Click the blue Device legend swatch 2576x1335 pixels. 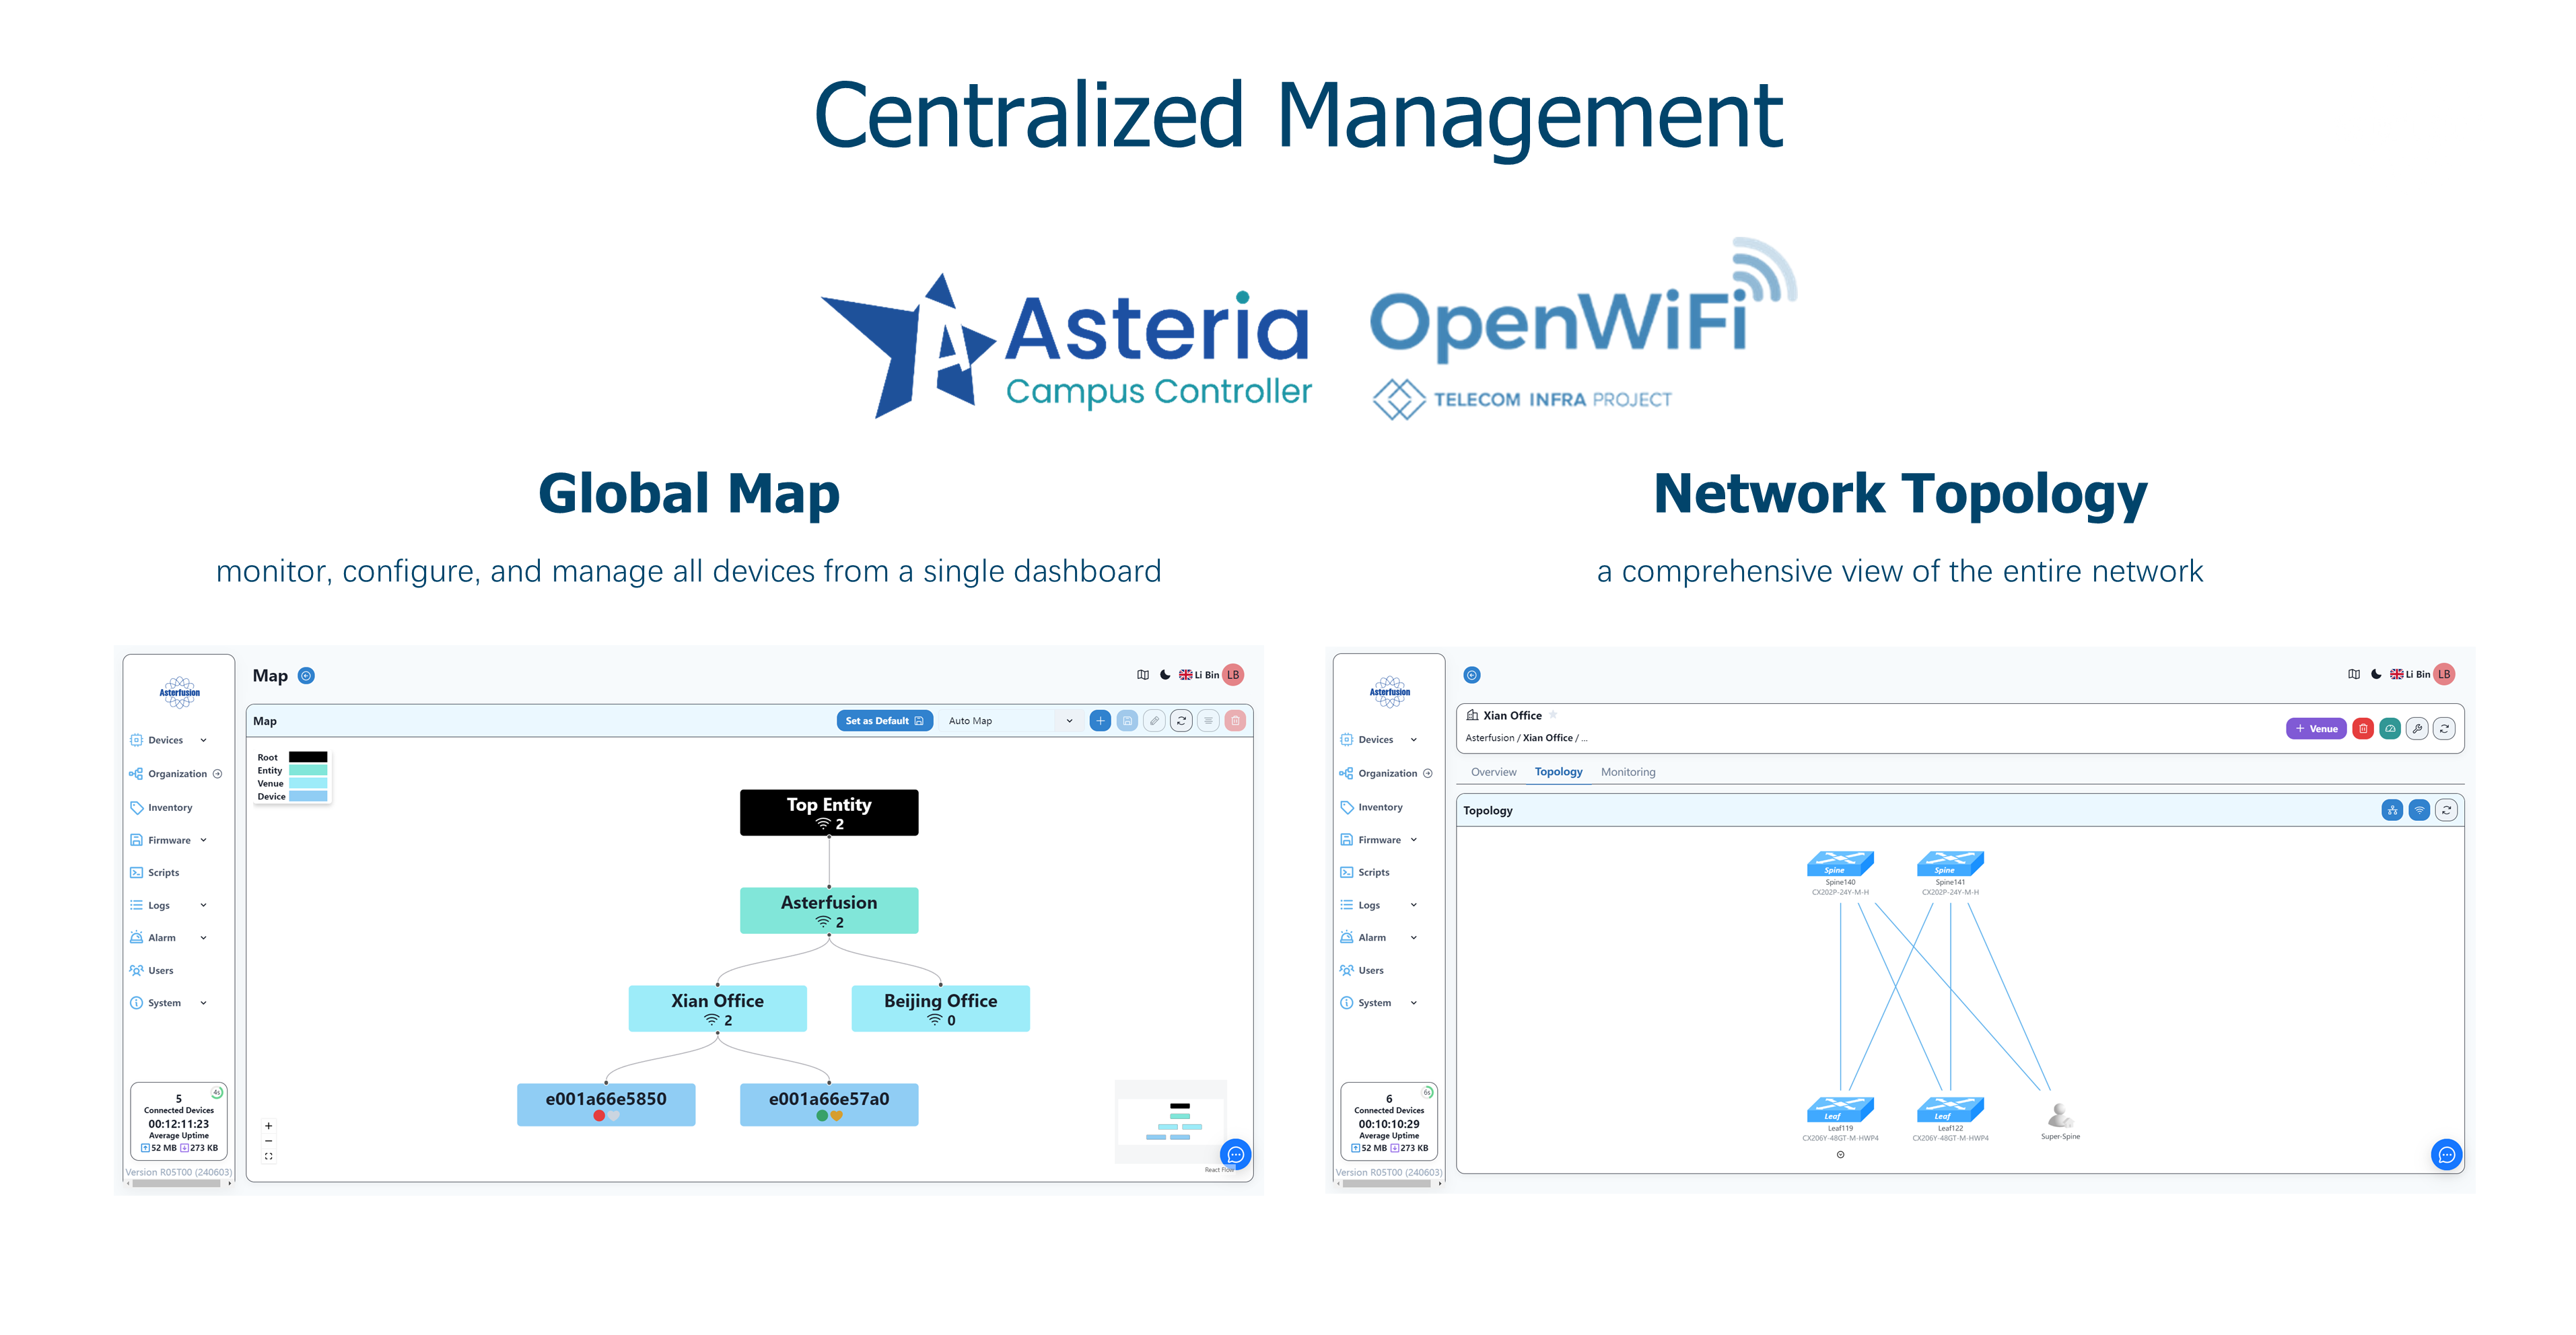pyautogui.click(x=308, y=796)
